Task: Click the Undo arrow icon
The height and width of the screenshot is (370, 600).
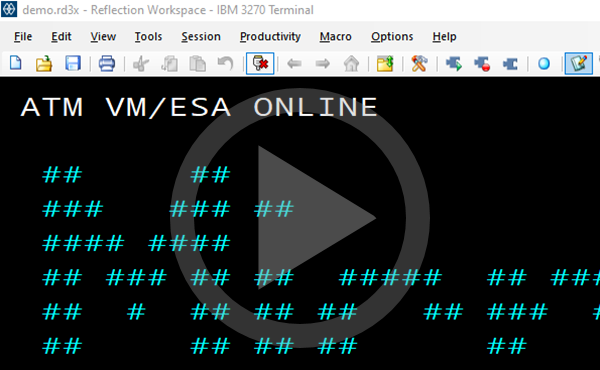Action: point(225,64)
